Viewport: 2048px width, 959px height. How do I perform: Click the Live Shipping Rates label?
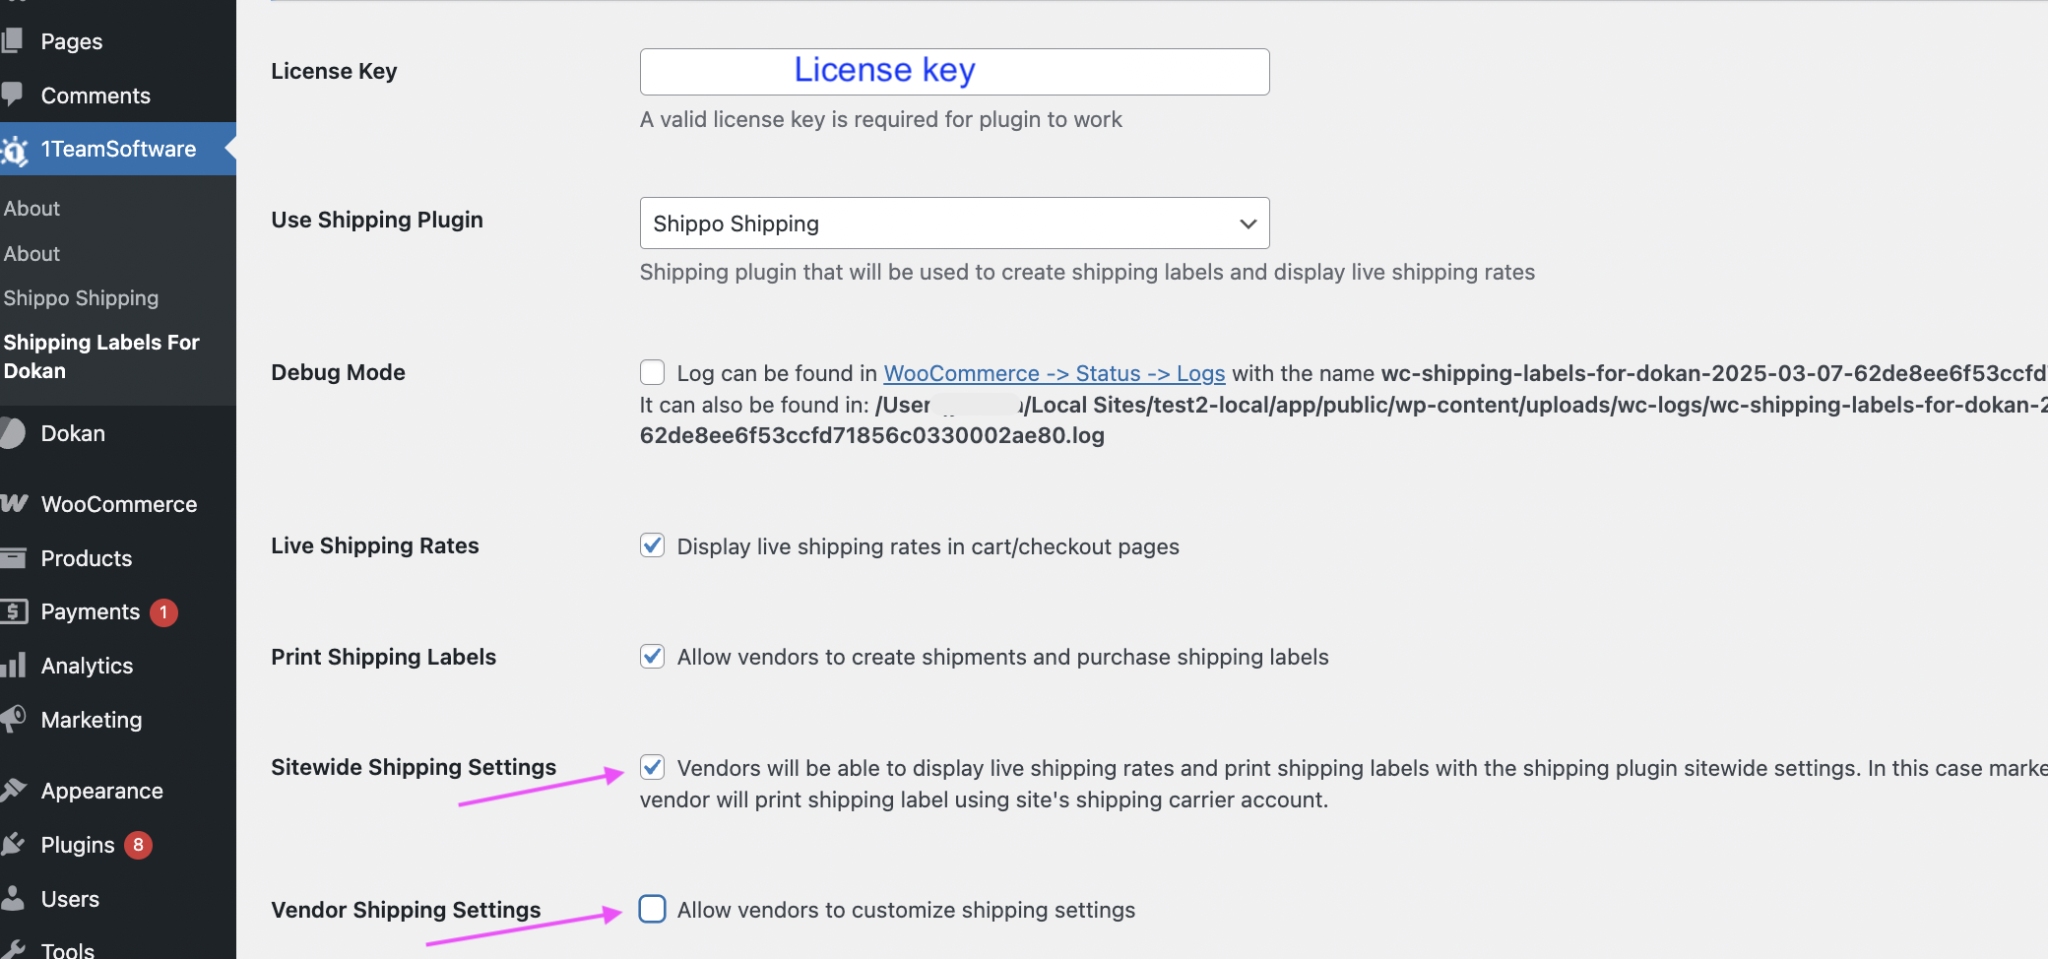point(375,545)
